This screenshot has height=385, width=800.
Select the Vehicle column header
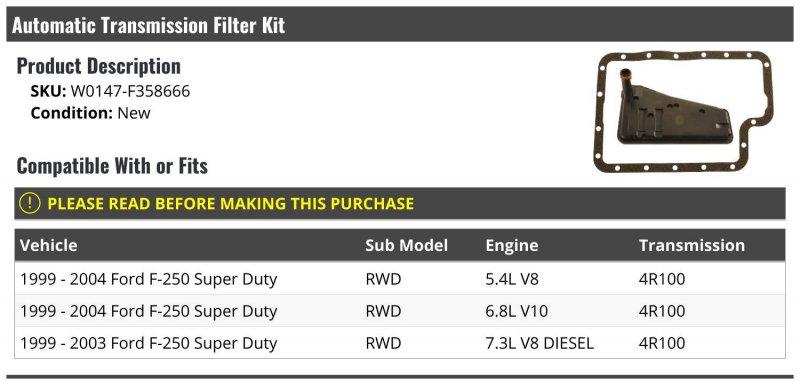[48, 245]
